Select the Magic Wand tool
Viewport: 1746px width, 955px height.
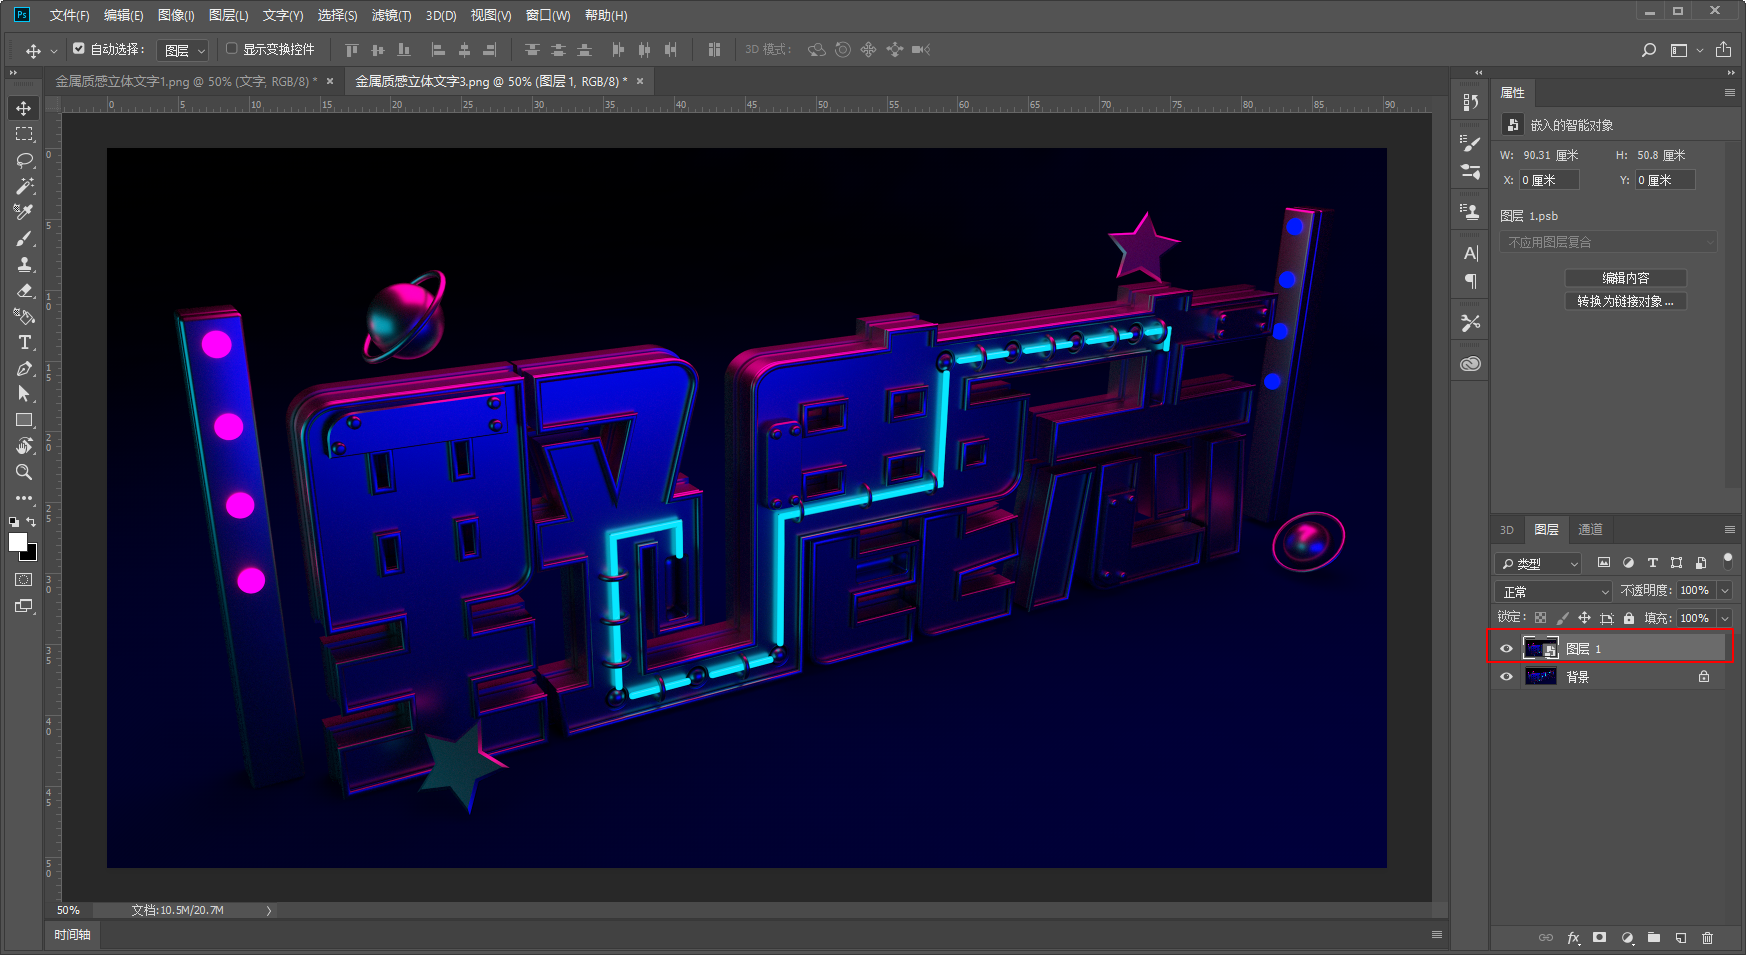24,186
